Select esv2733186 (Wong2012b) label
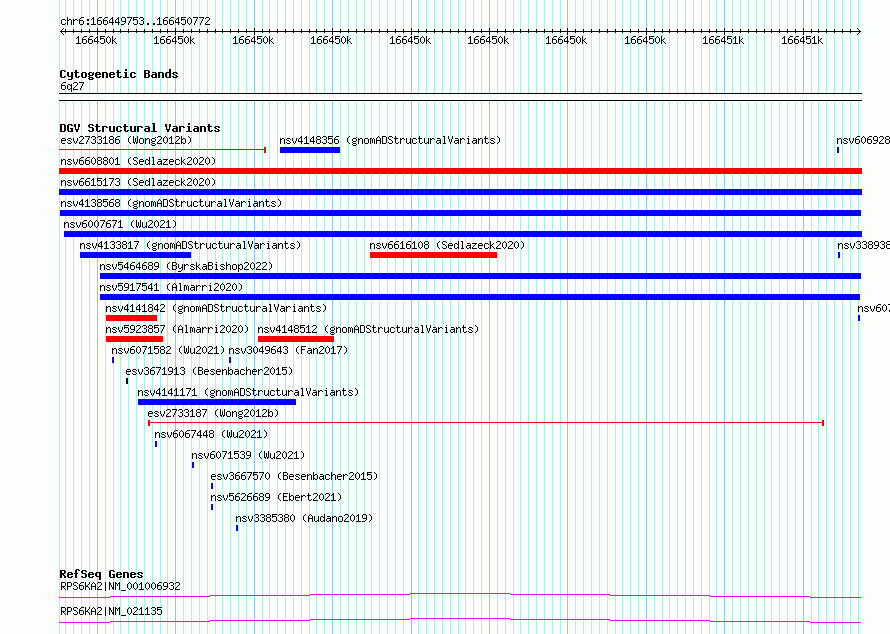 click(126, 140)
